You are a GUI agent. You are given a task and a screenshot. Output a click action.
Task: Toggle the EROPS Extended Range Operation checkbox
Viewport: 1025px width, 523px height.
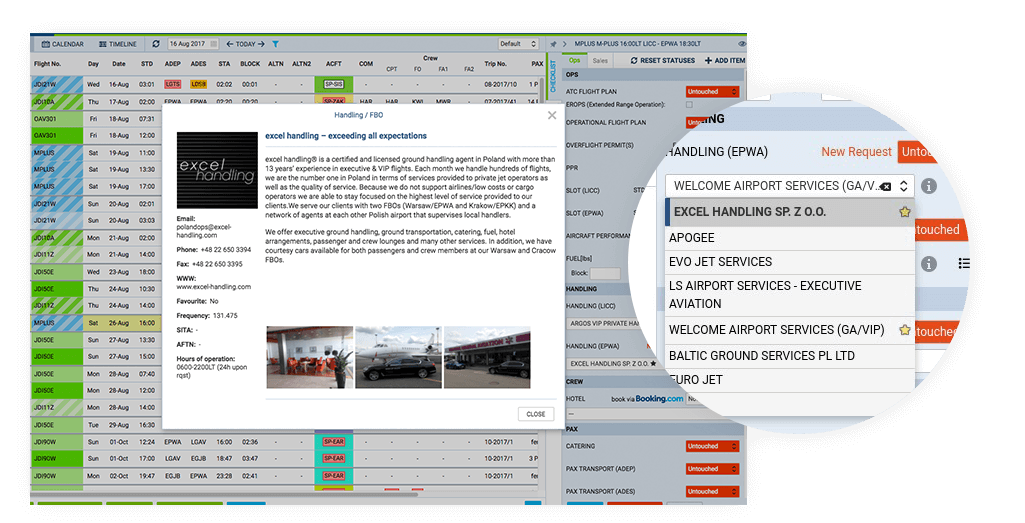point(689,105)
